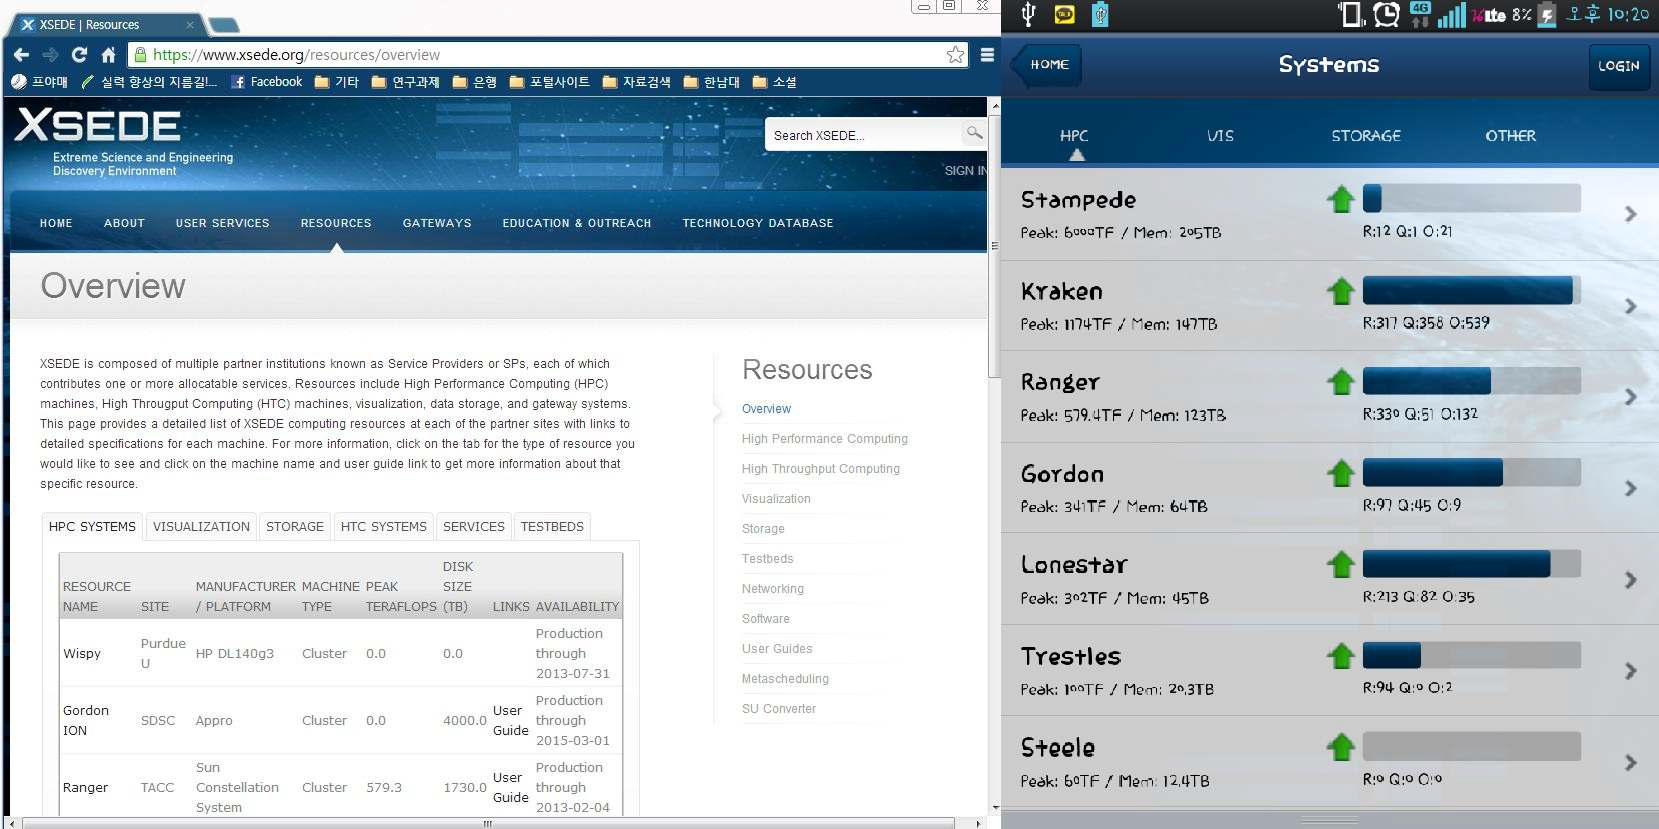1659x829 pixels.
Task: Click the 'Wispy' resource name cell
Action: pyautogui.click(x=82, y=654)
